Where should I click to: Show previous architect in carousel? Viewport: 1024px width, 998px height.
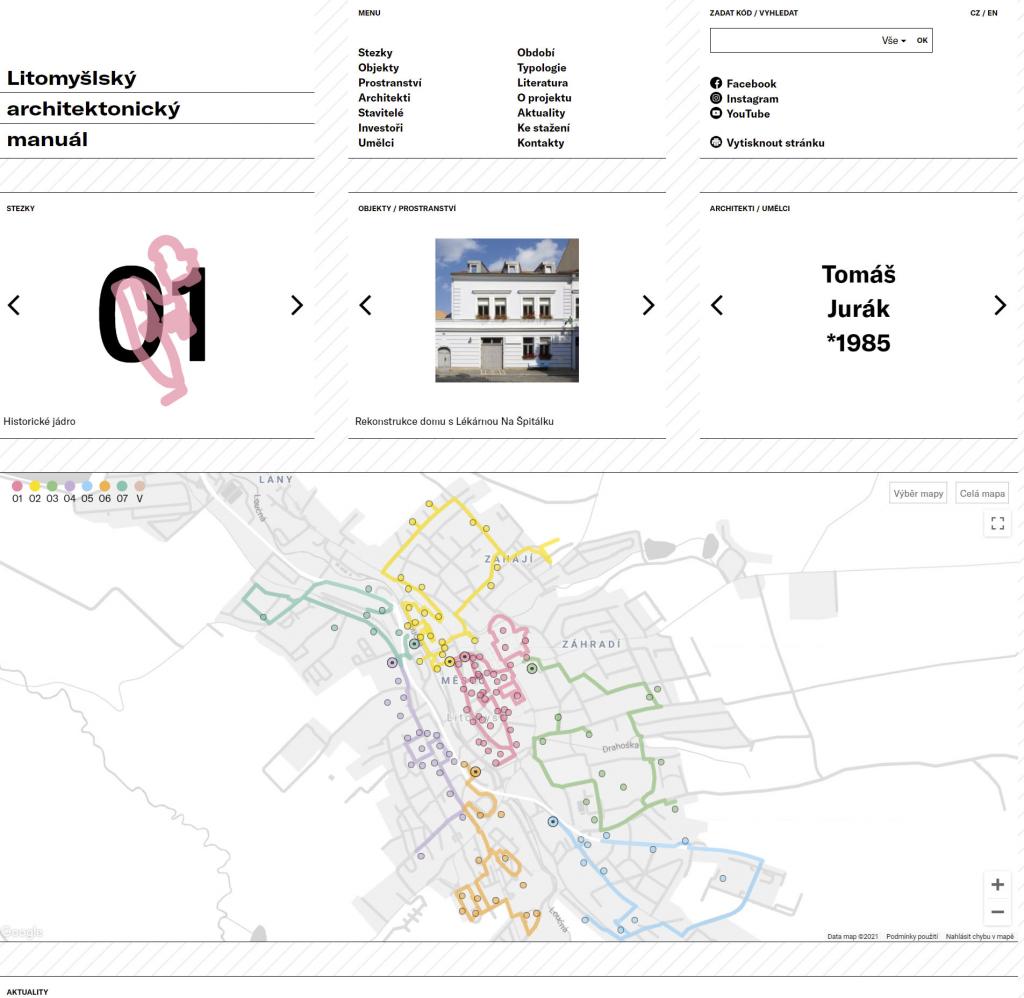point(716,306)
